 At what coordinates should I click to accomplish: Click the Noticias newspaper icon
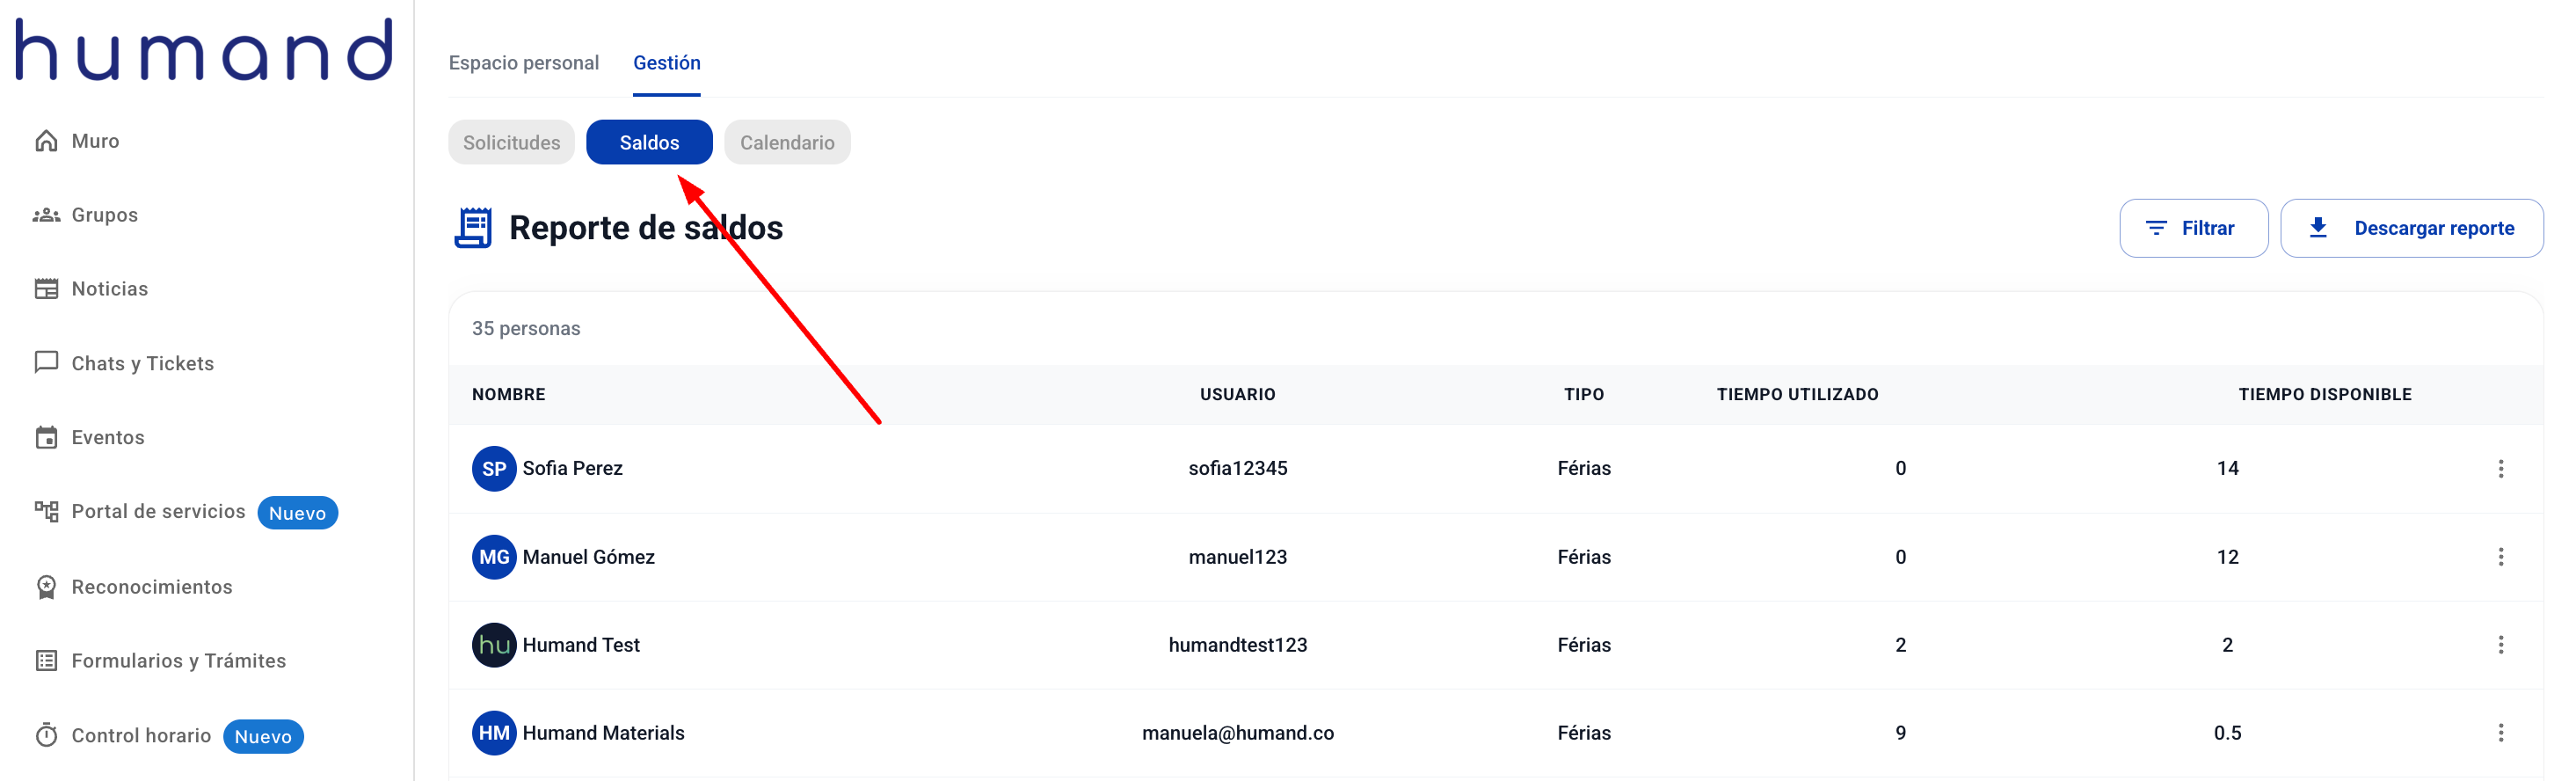click(46, 289)
